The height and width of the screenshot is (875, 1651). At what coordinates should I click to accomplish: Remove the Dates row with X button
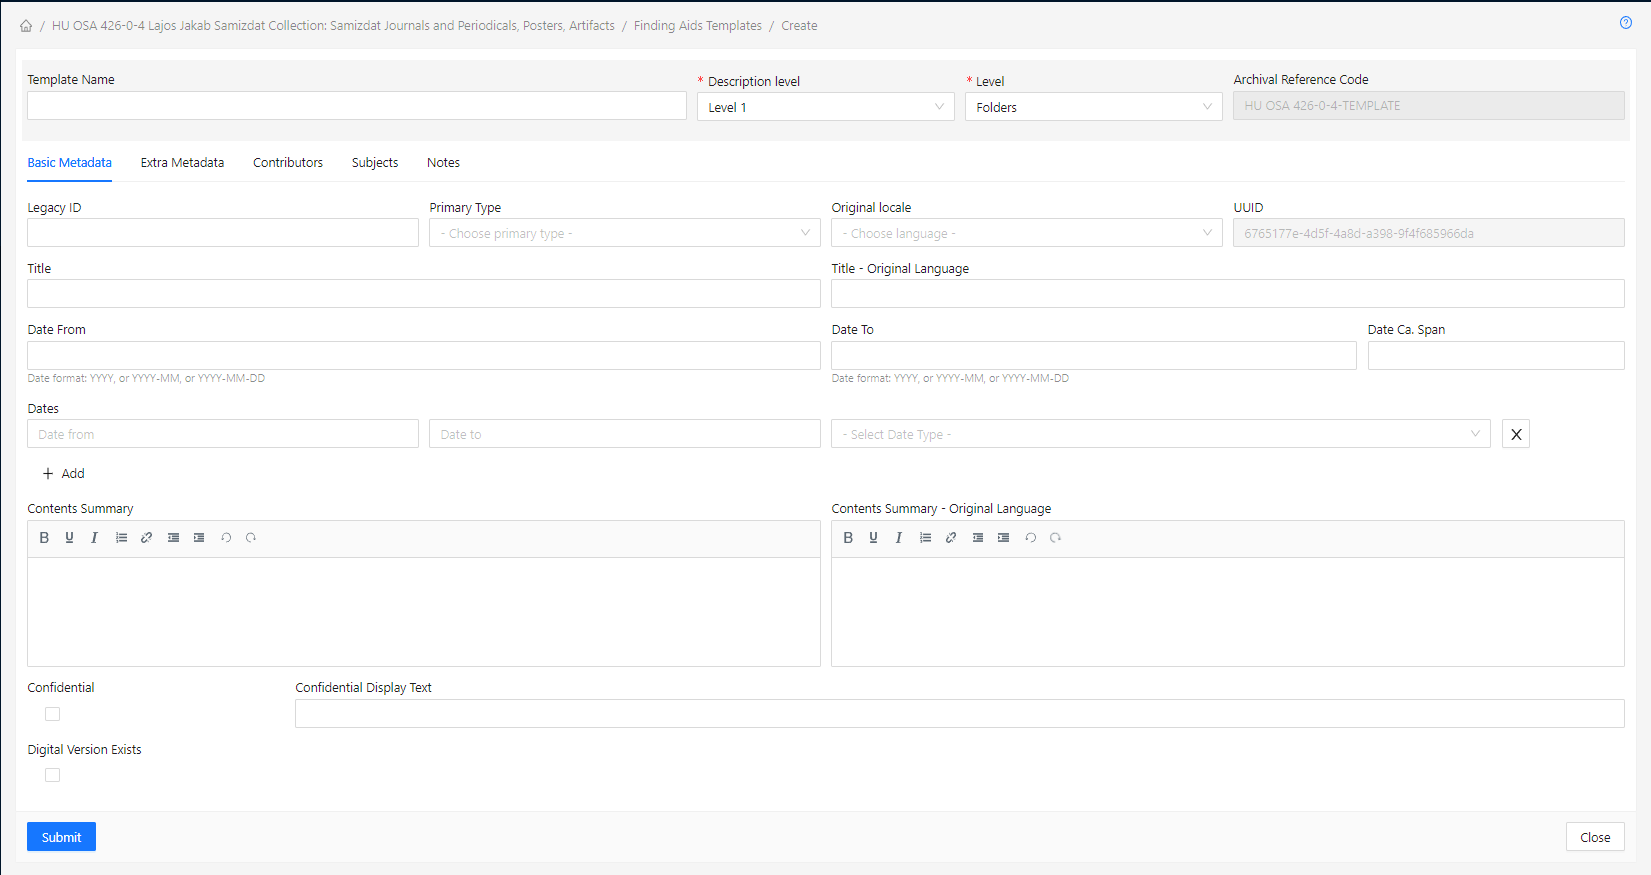point(1516,434)
